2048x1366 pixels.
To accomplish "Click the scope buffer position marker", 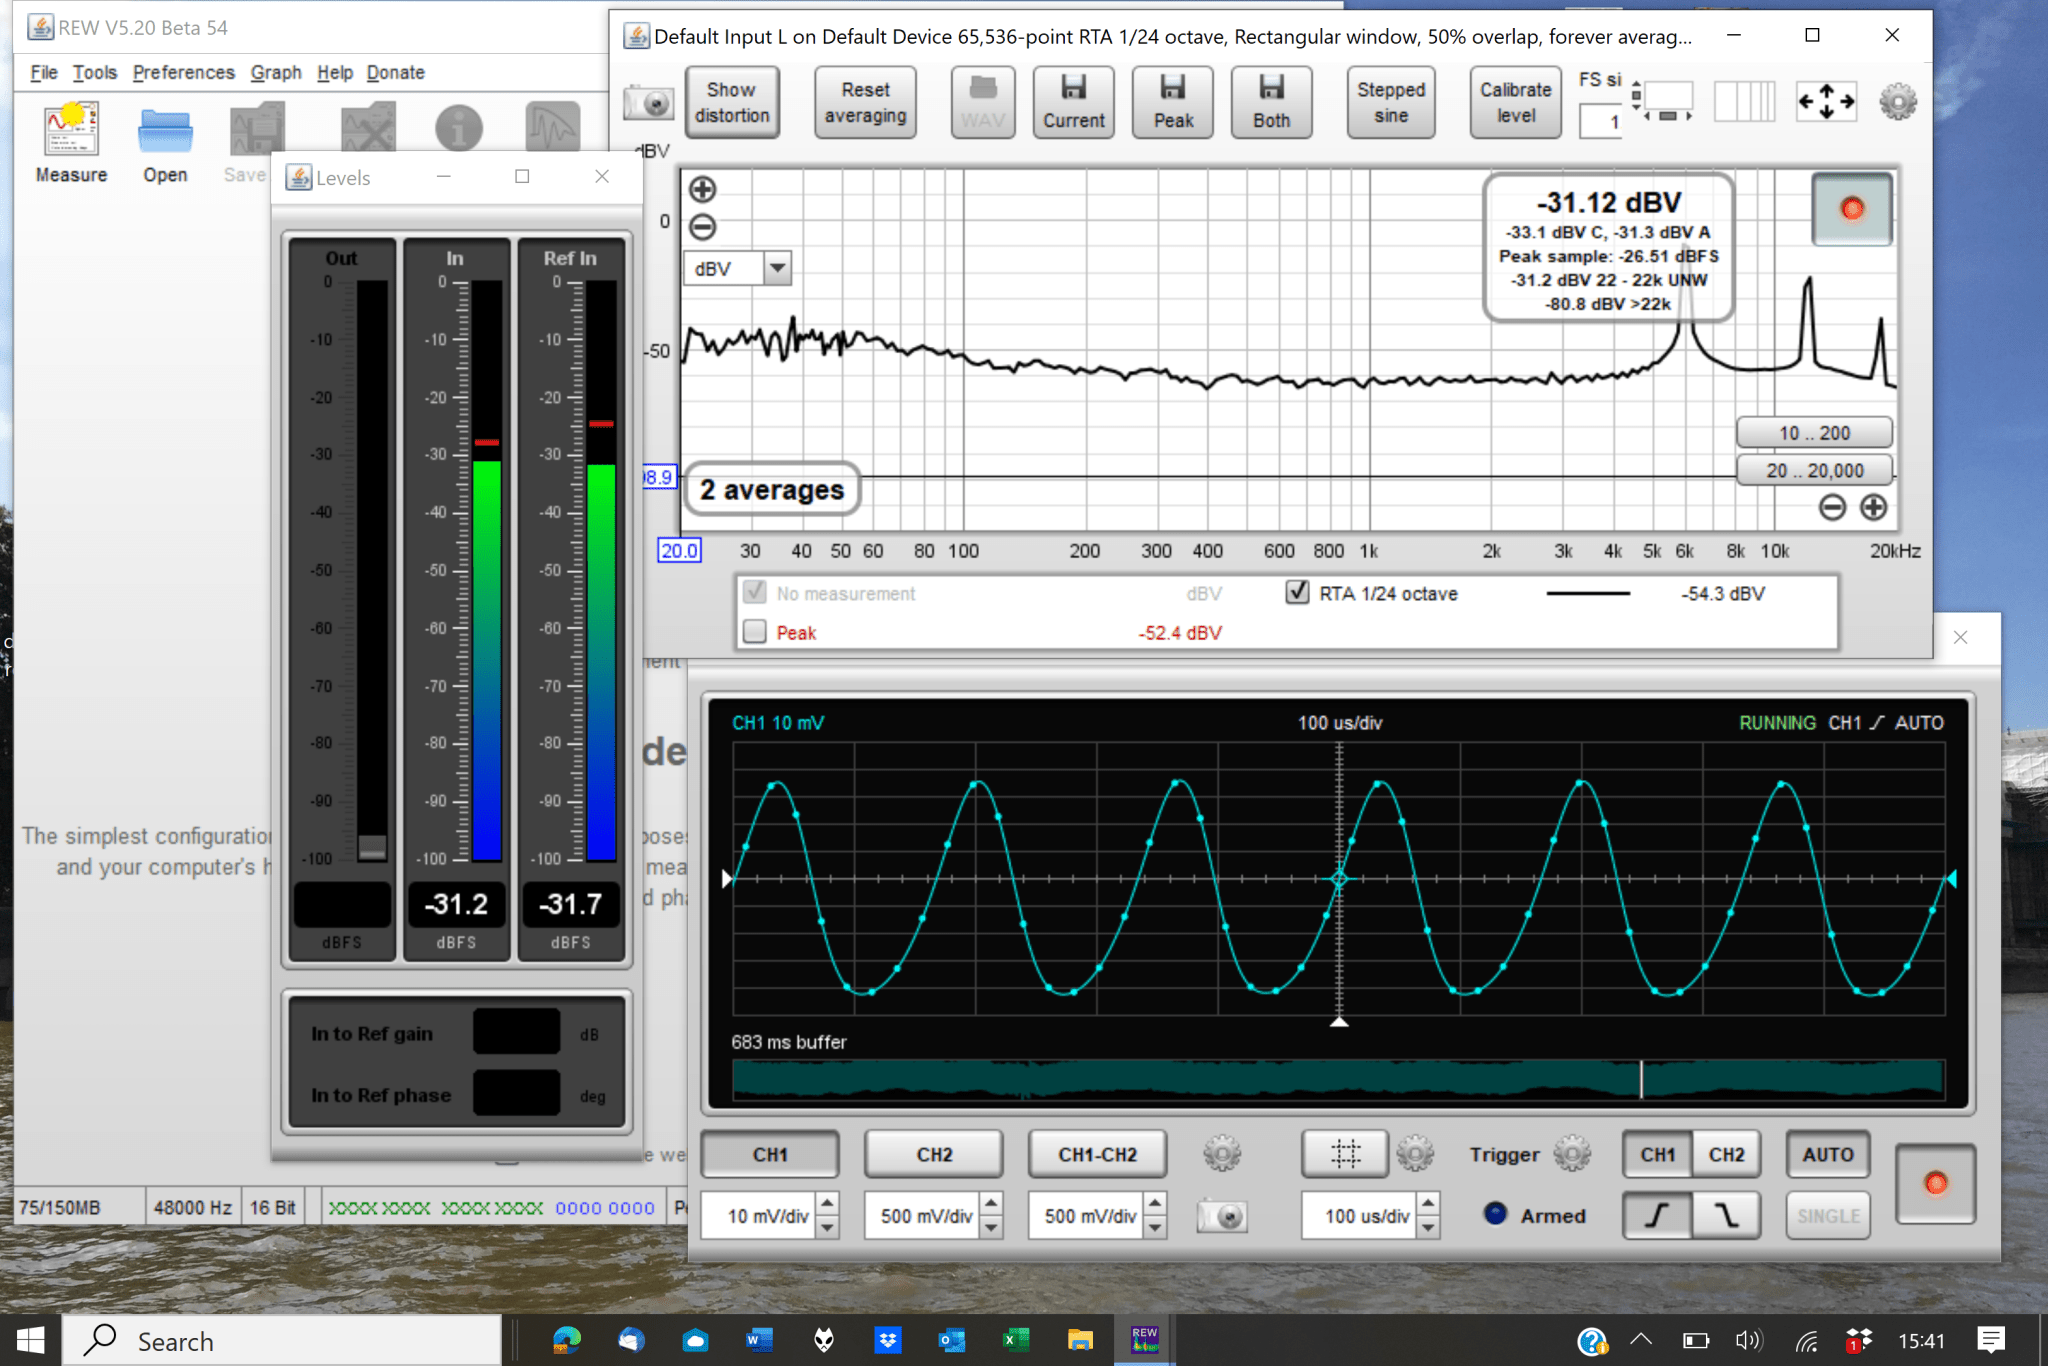I will click(x=1641, y=1080).
